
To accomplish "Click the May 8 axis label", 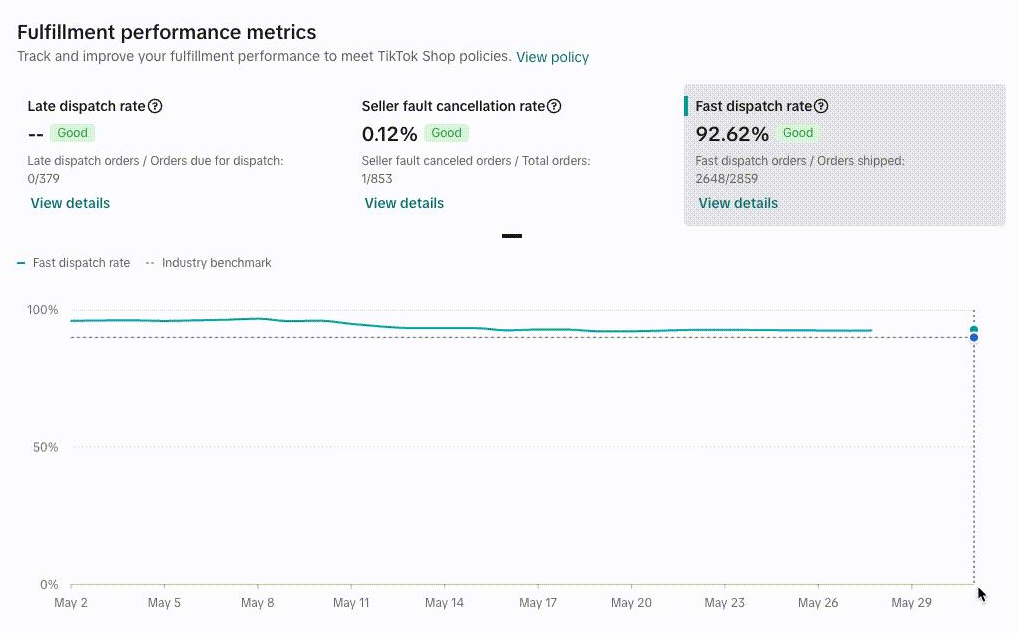I will pyautogui.click(x=258, y=603).
